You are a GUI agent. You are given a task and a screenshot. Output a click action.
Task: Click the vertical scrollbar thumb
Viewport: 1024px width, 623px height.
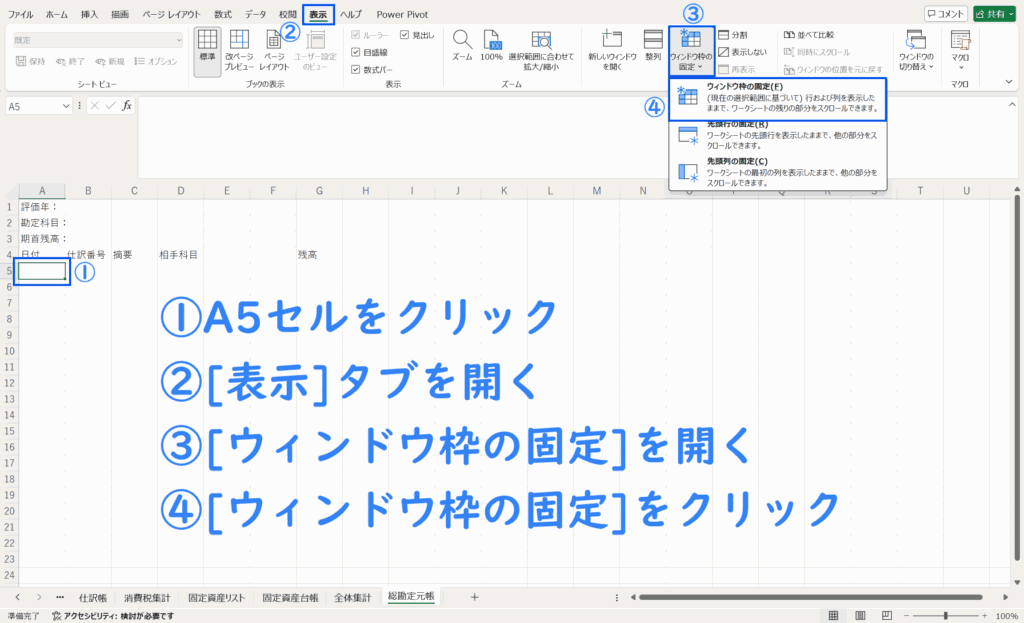[x=1017, y=377]
